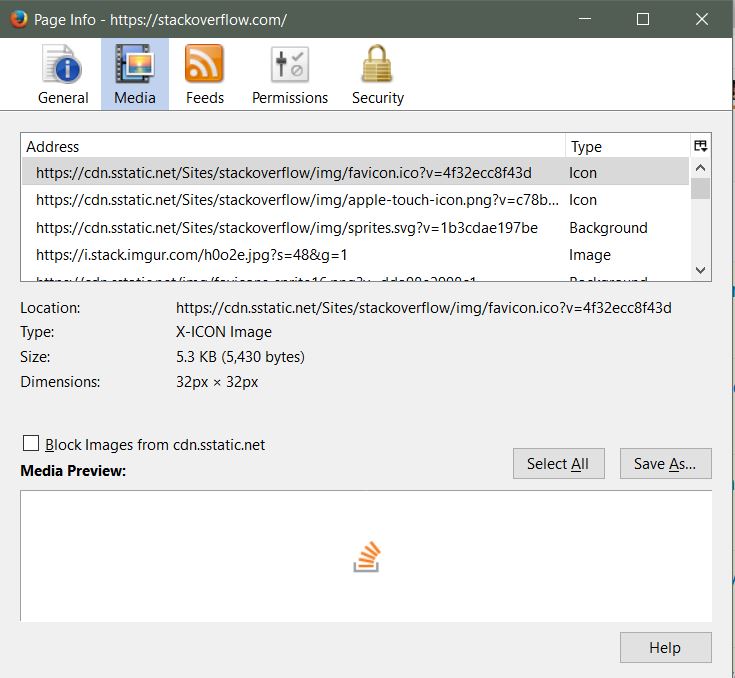This screenshot has width=735, height=678.
Task: Sort list by Address column header
Action: coord(293,146)
